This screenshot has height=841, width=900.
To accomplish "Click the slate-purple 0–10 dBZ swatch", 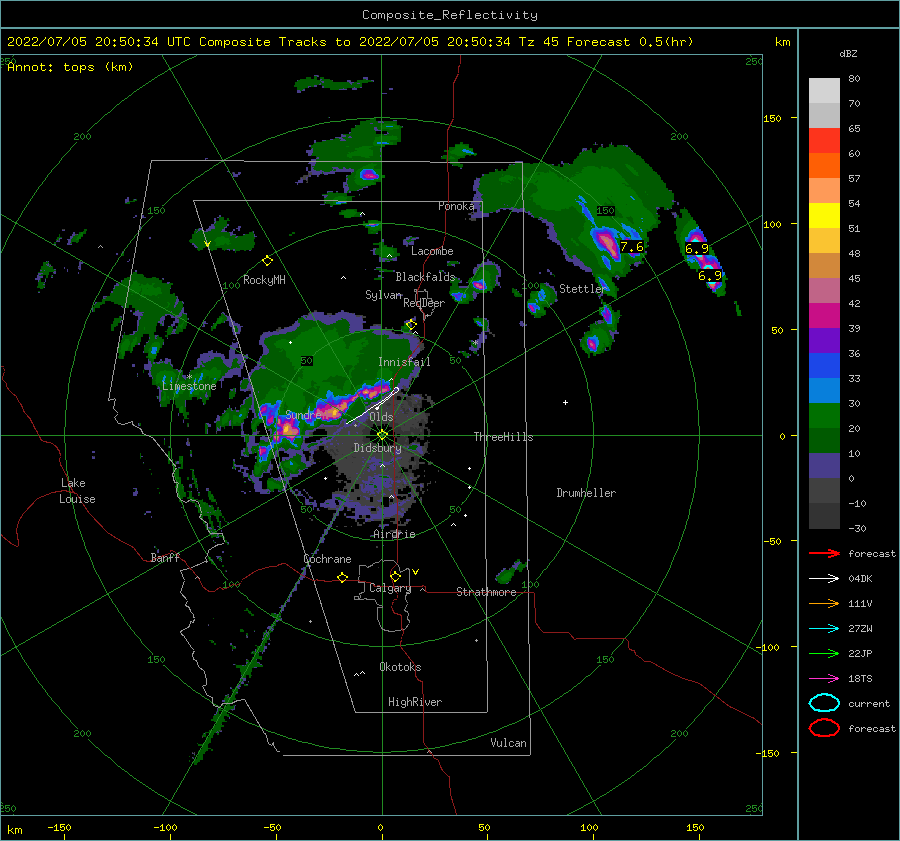I will point(824,466).
